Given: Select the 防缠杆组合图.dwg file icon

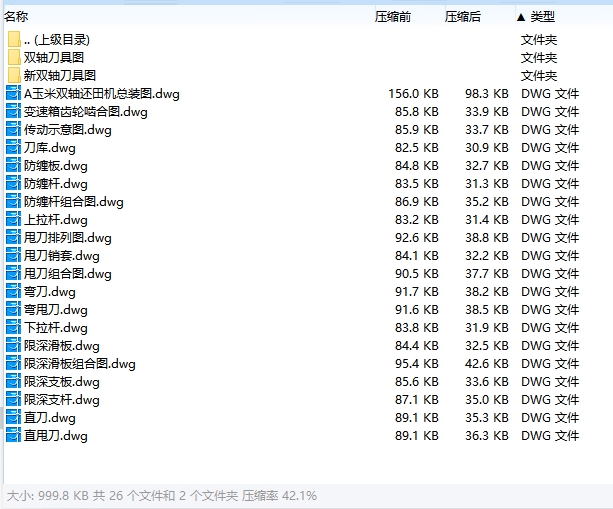Looking at the screenshot, I should pos(13,201).
